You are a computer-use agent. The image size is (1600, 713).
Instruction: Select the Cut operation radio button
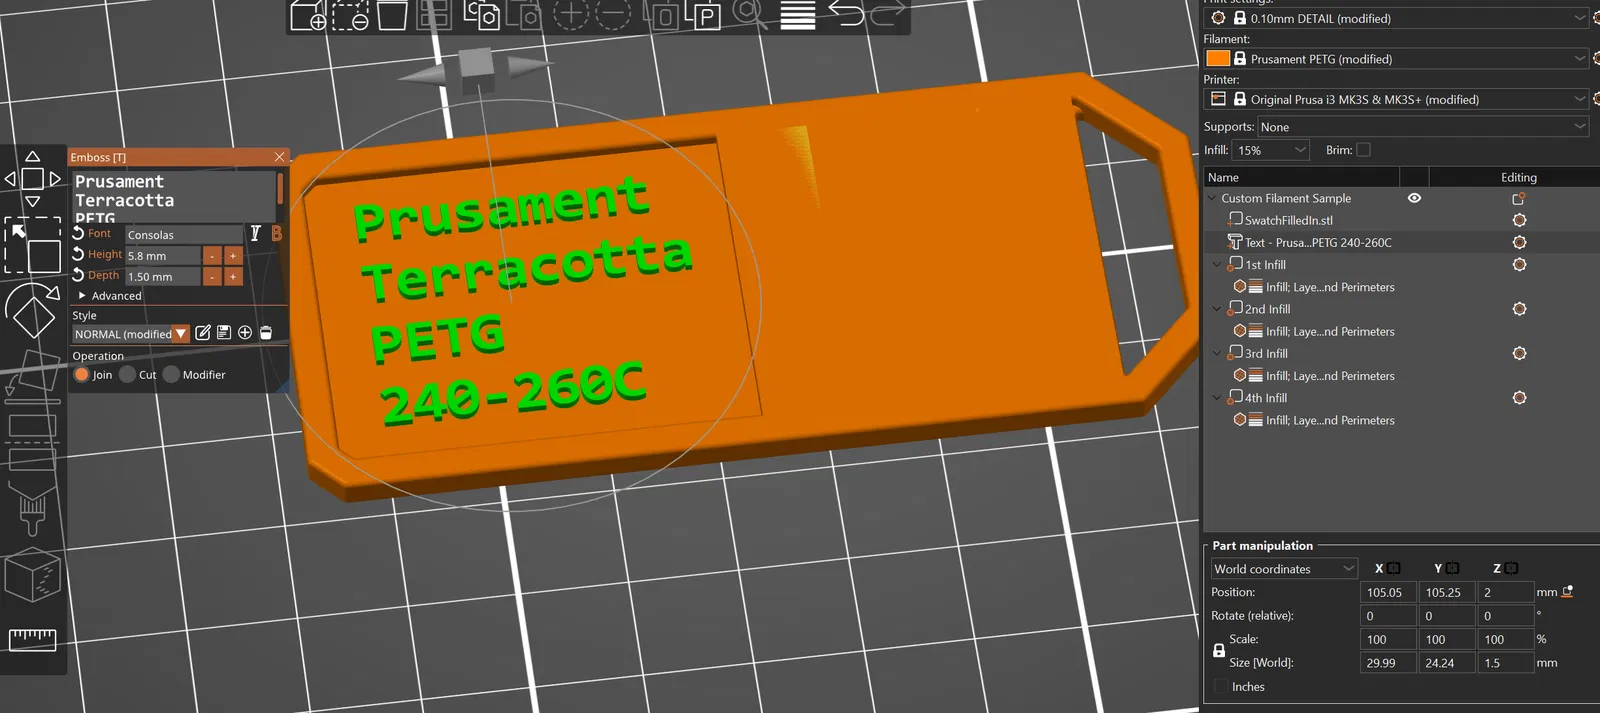pyautogui.click(x=127, y=374)
